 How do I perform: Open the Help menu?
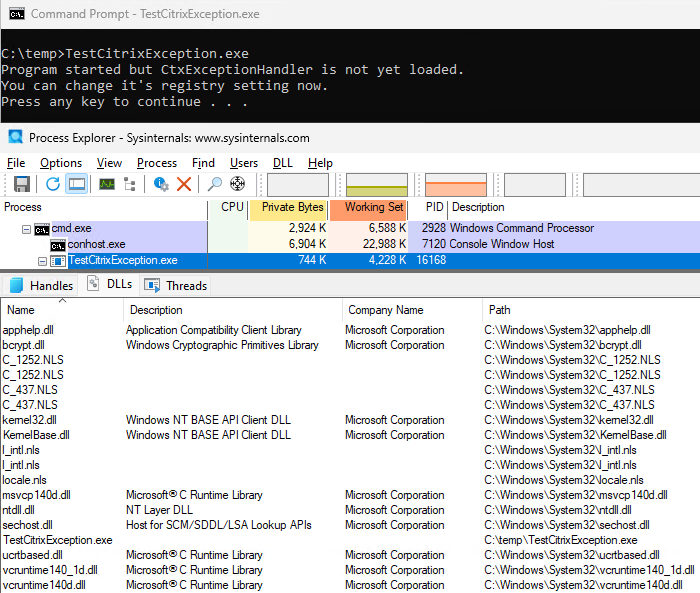click(320, 163)
